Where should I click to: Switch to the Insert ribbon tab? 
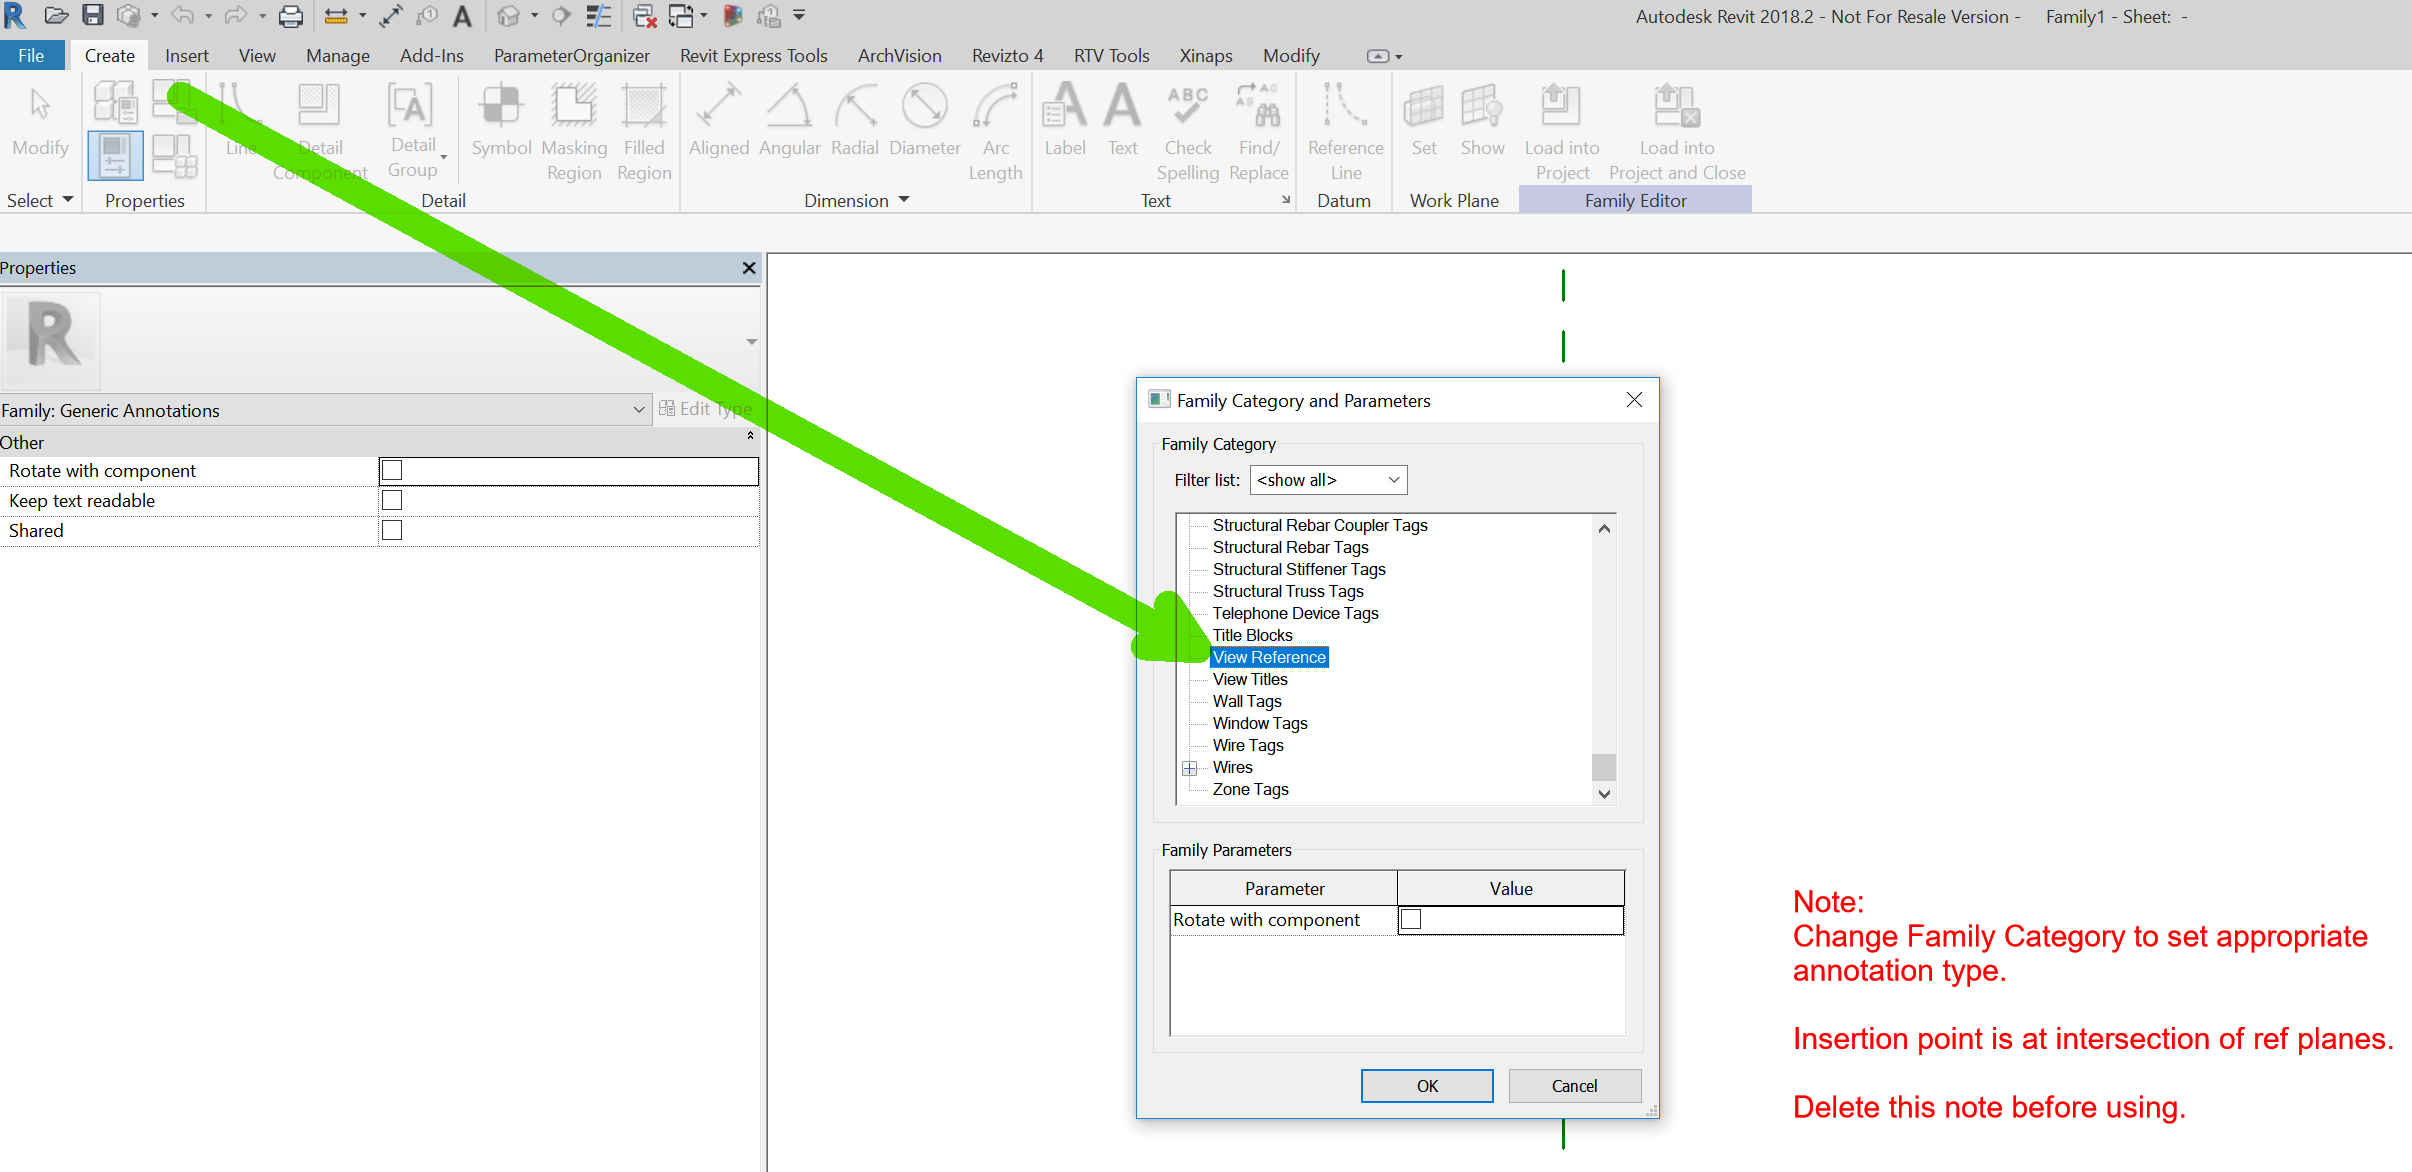click(x=186, y=55)
